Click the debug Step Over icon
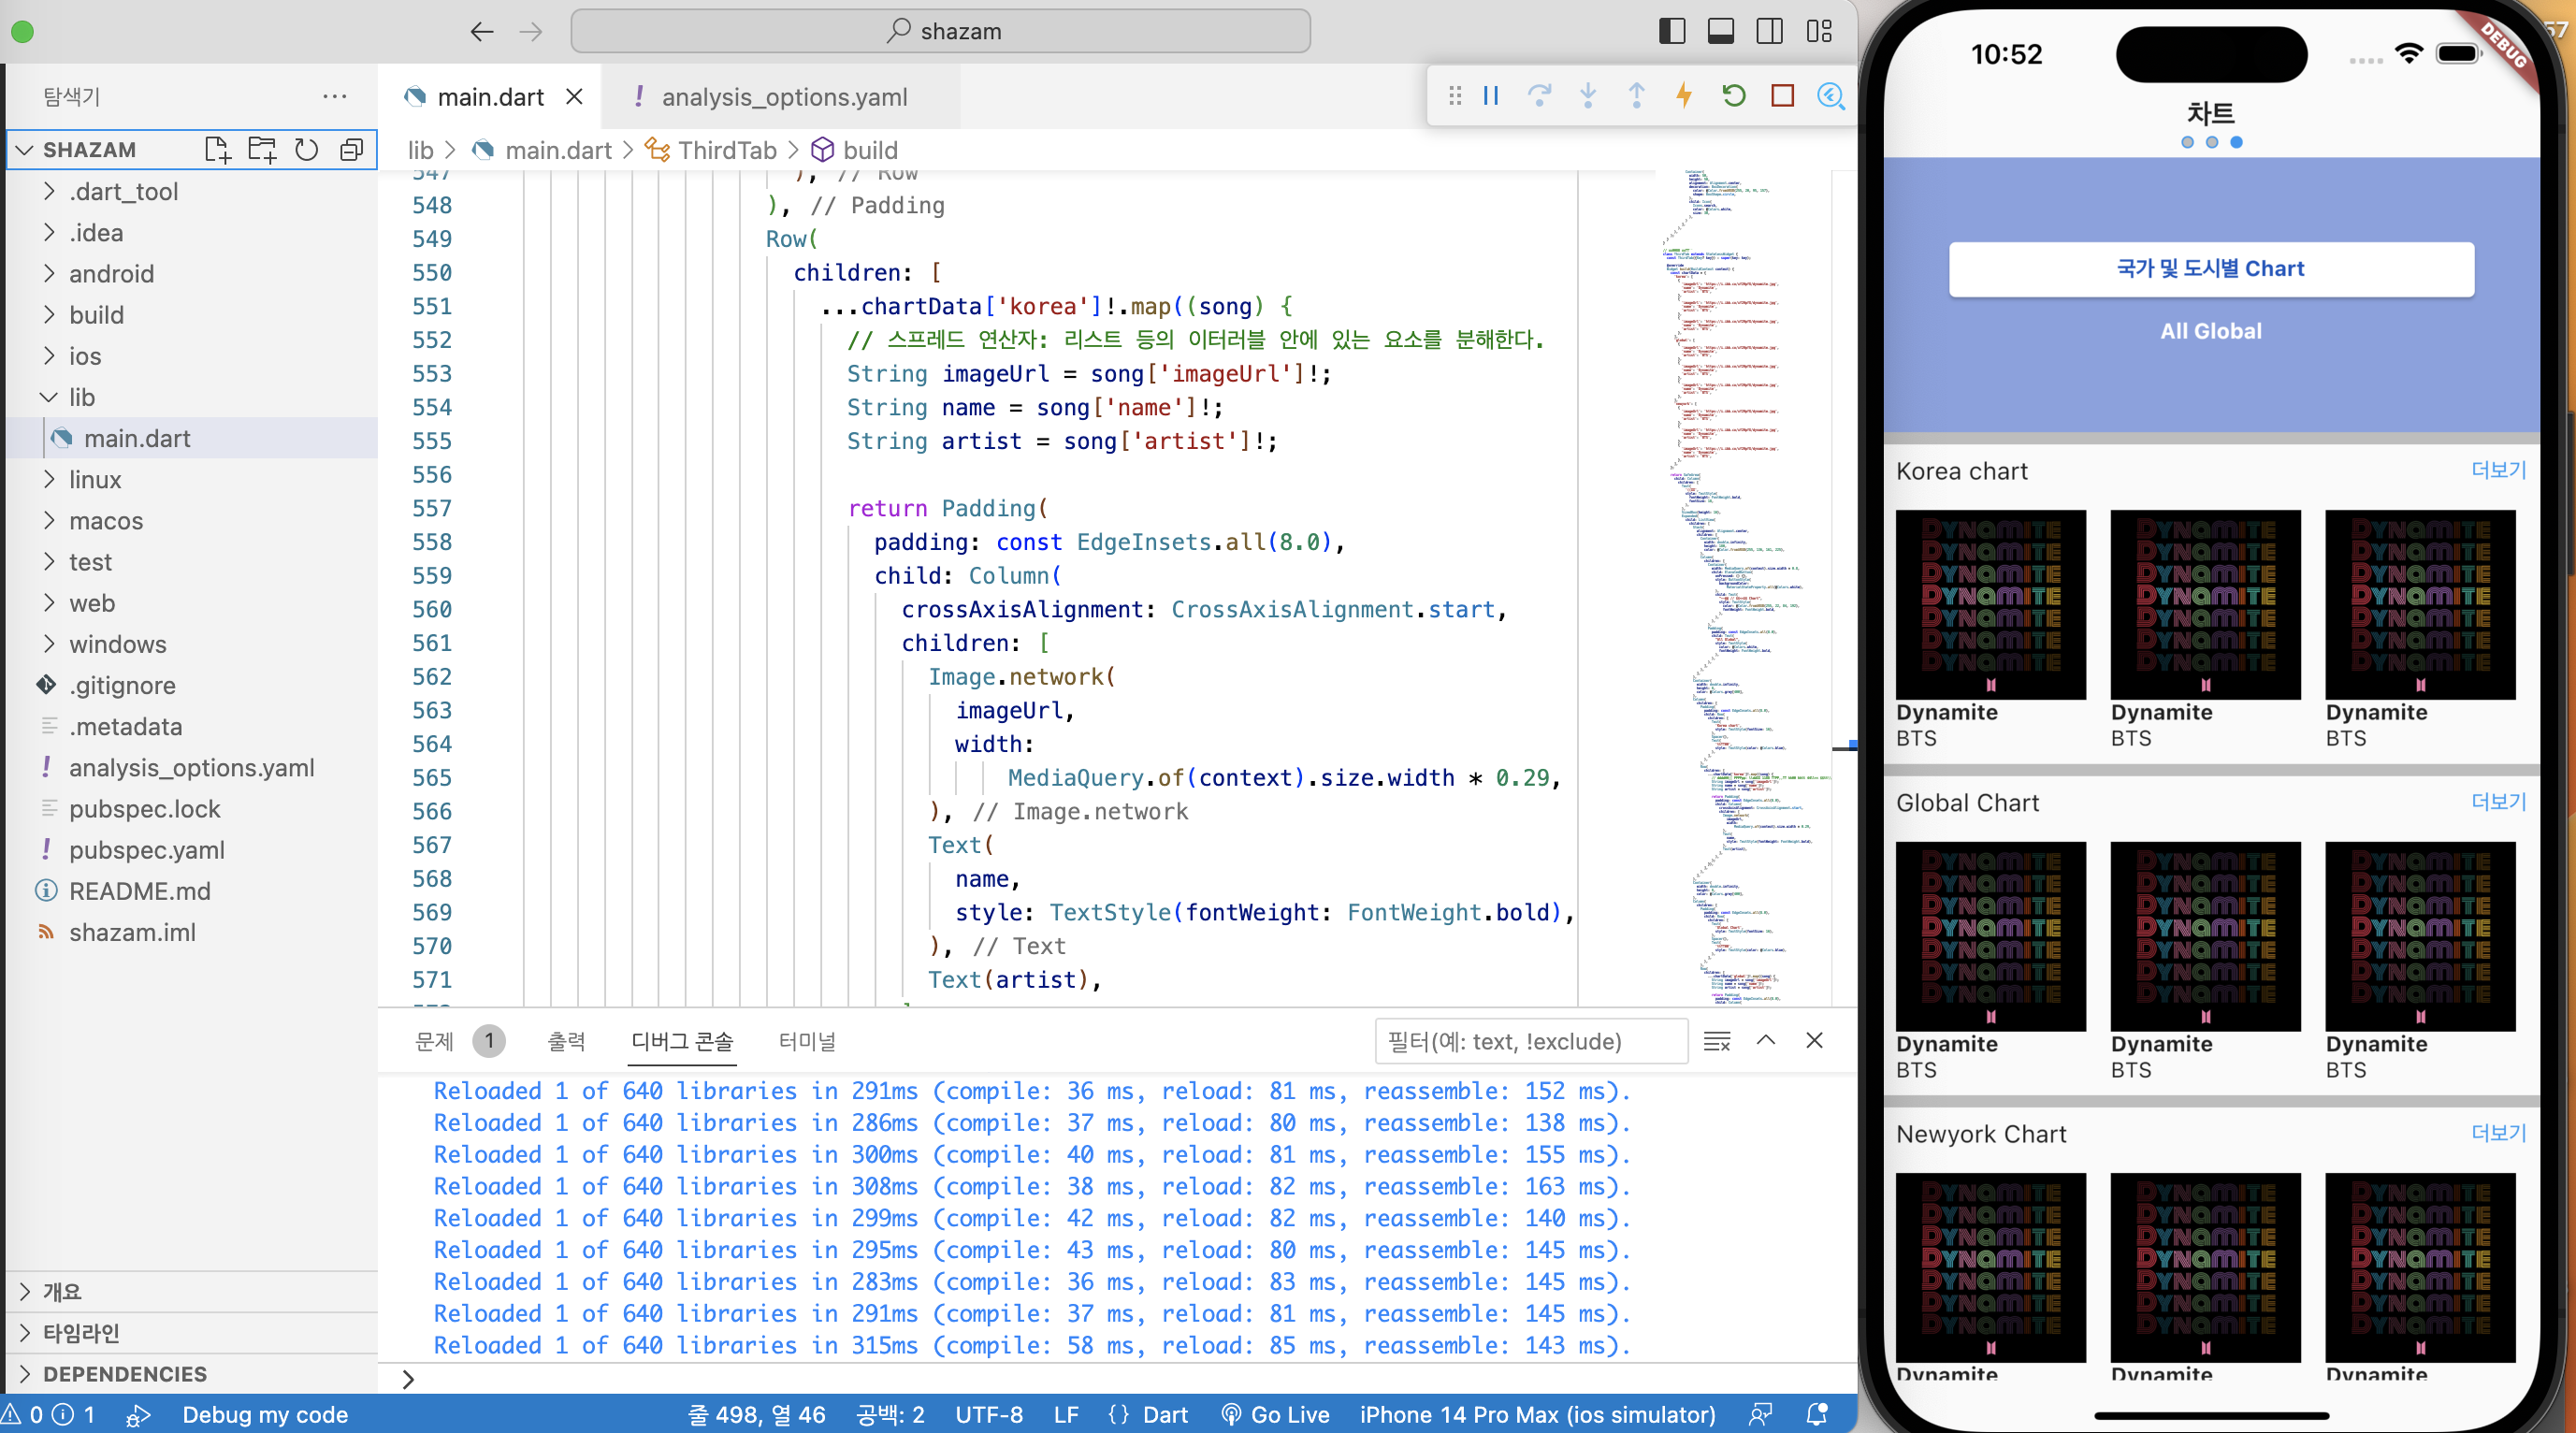Image resolution: width=2576 pixels, height=1433 pixels. point(1539,96)
